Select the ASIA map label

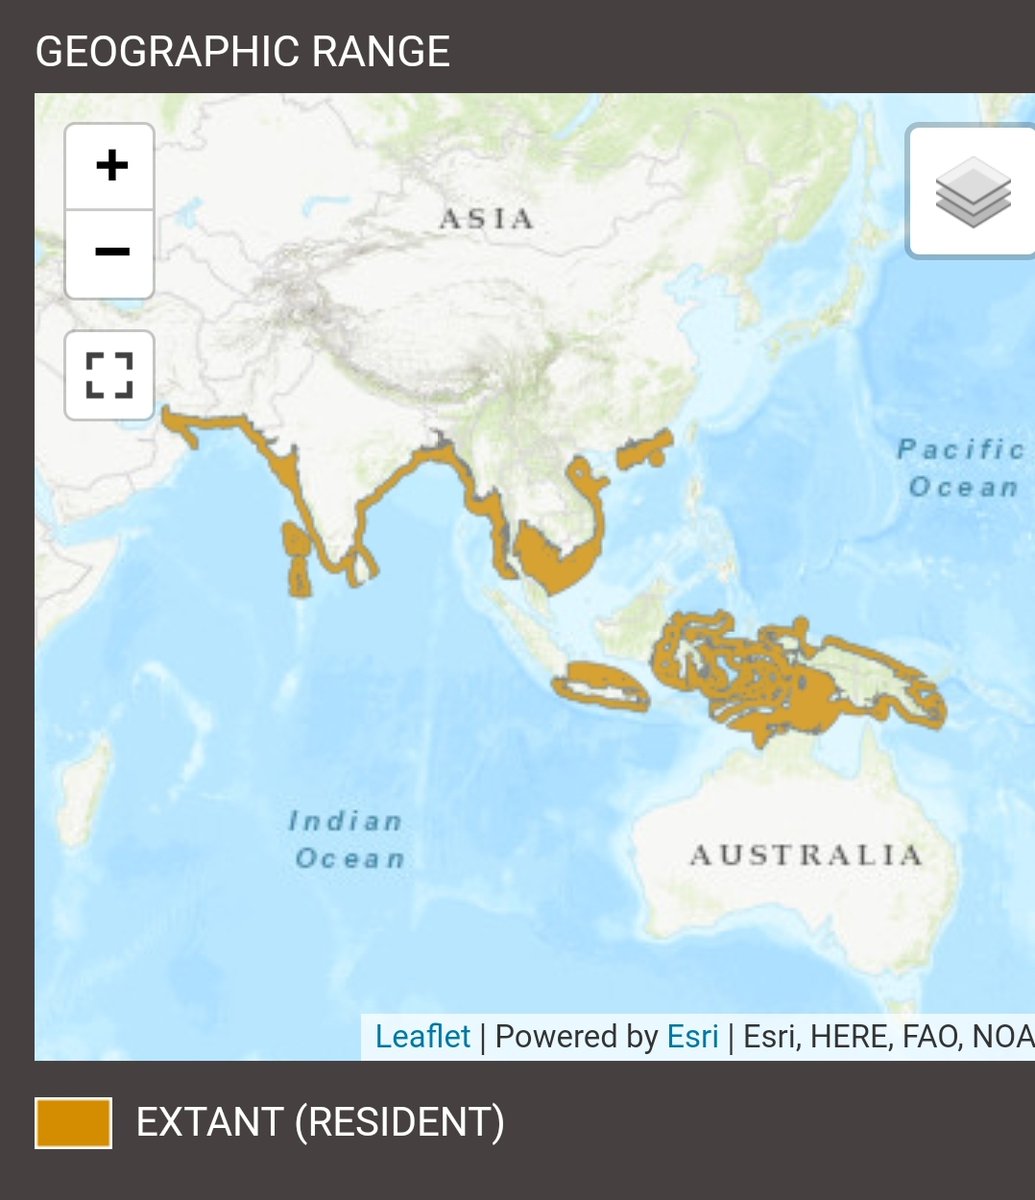point(487,220)
